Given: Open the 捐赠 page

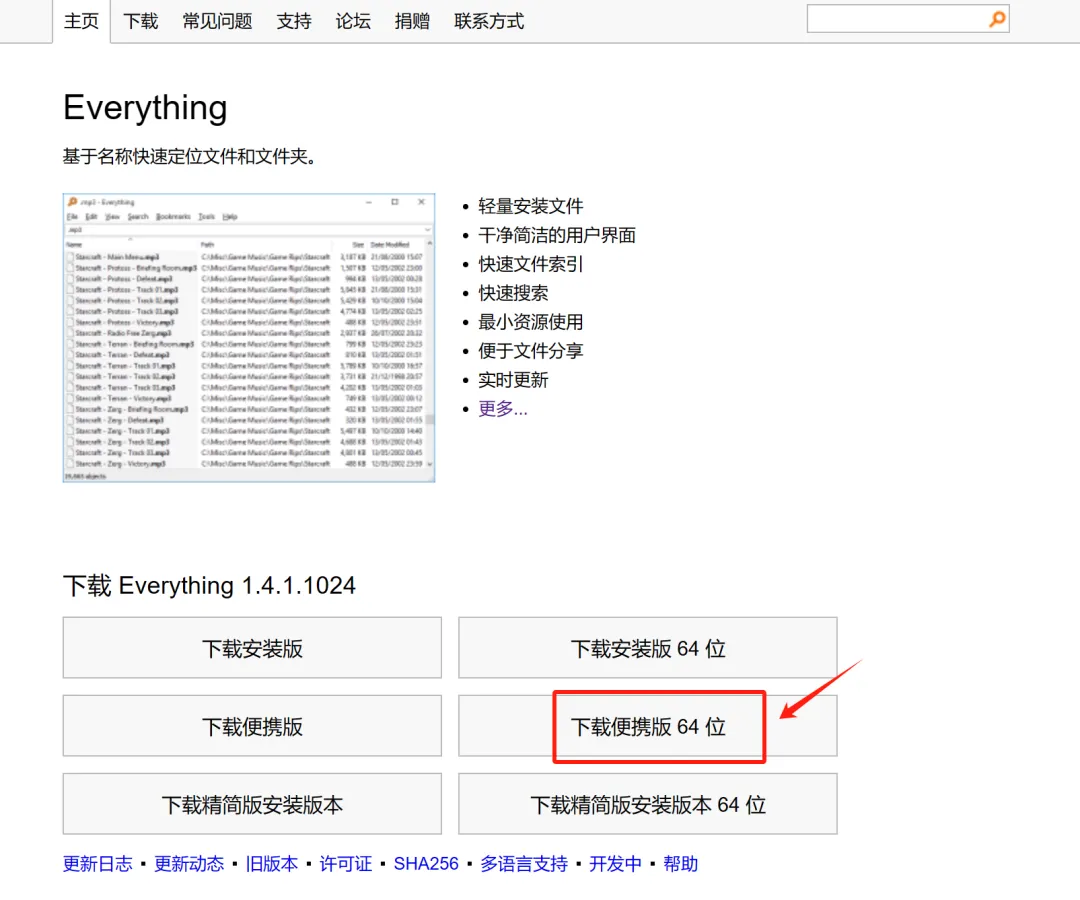Looking at the screenshot, I should (x=412, y=21).
